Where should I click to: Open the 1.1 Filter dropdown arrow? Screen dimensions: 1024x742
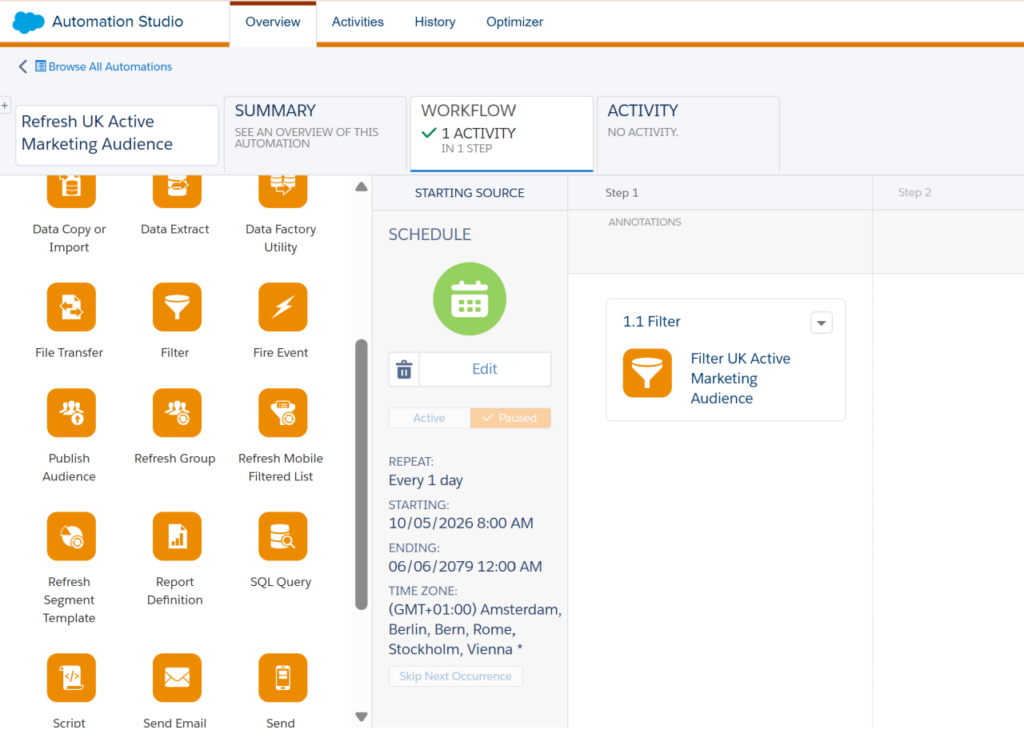coord(821,323)
